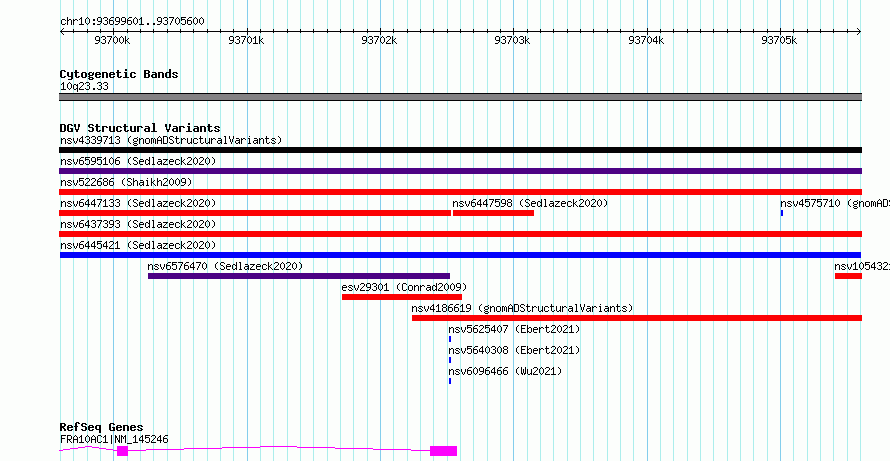Viewport: 890px width, 461px height.
Task: Click the 93703k ruler position
Action: click(x=513, y=40)
